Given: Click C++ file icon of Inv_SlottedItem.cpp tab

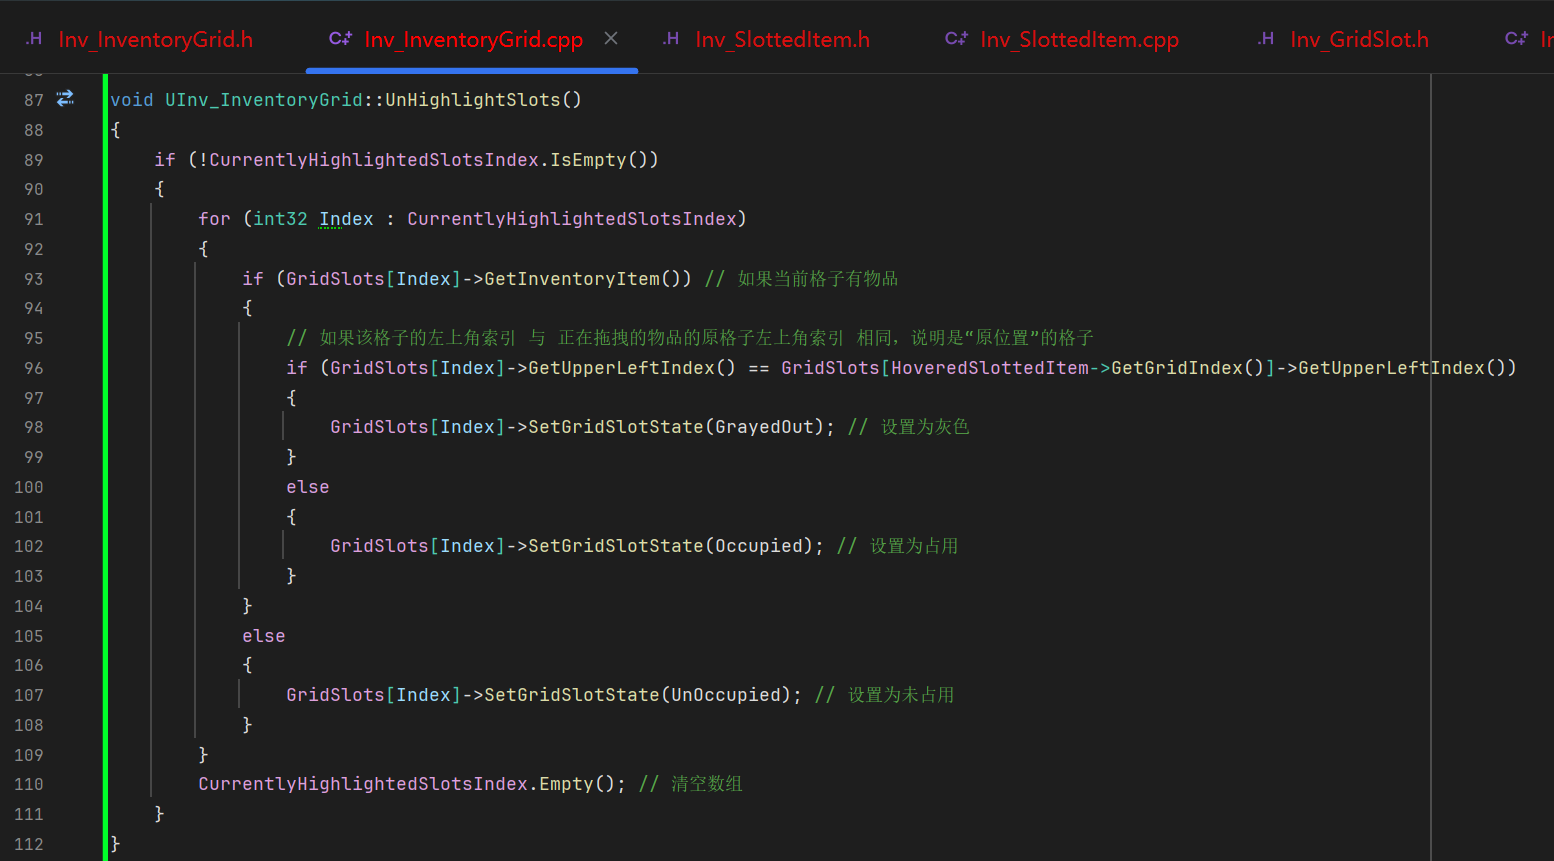Looking at the screenshot, I should coord(956,38).
